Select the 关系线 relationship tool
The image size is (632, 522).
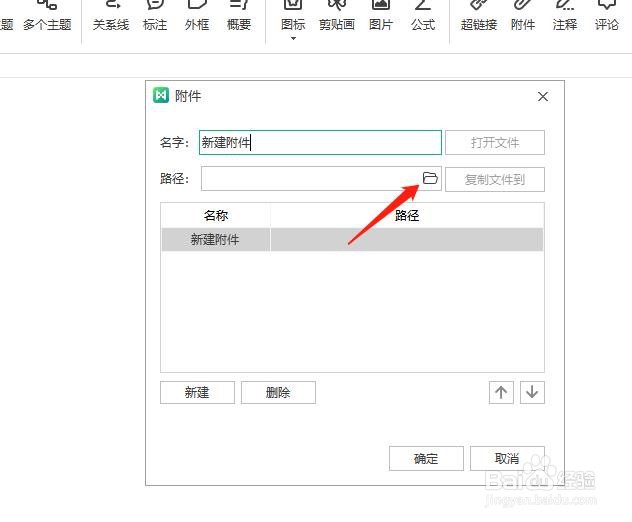(x=111, y=16)
